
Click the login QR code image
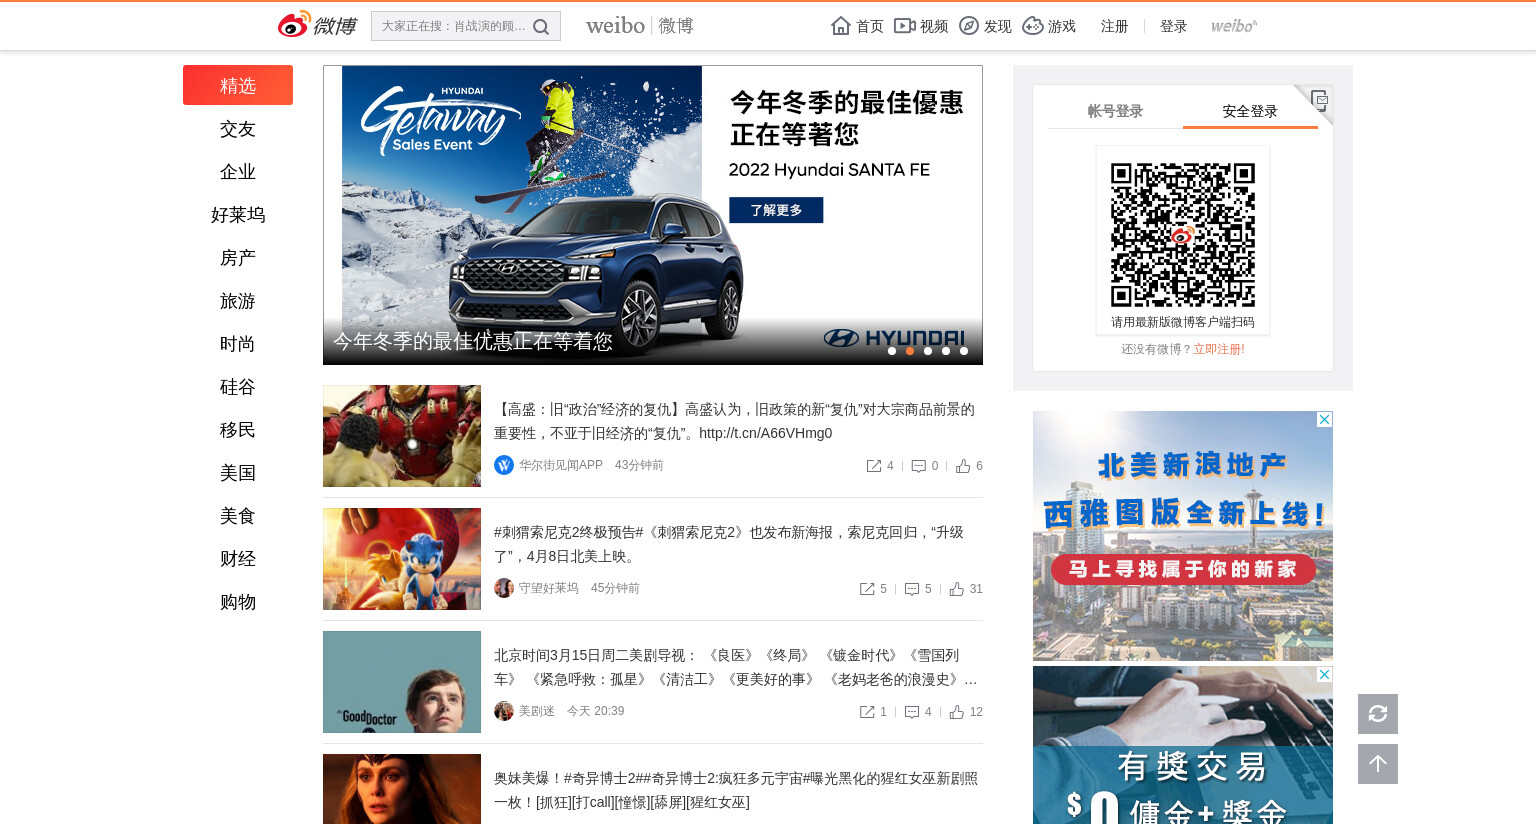1183,235
